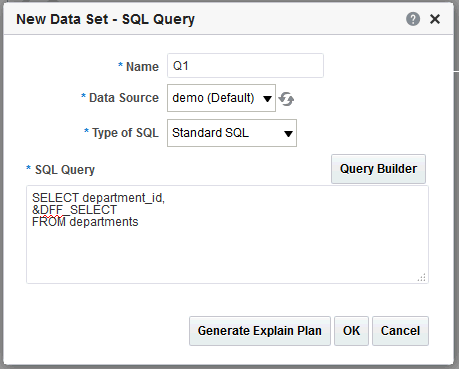Screen dimensions: 459x369
Task: Click the 'SELECT department_id,' line
Action: [98, 198]
